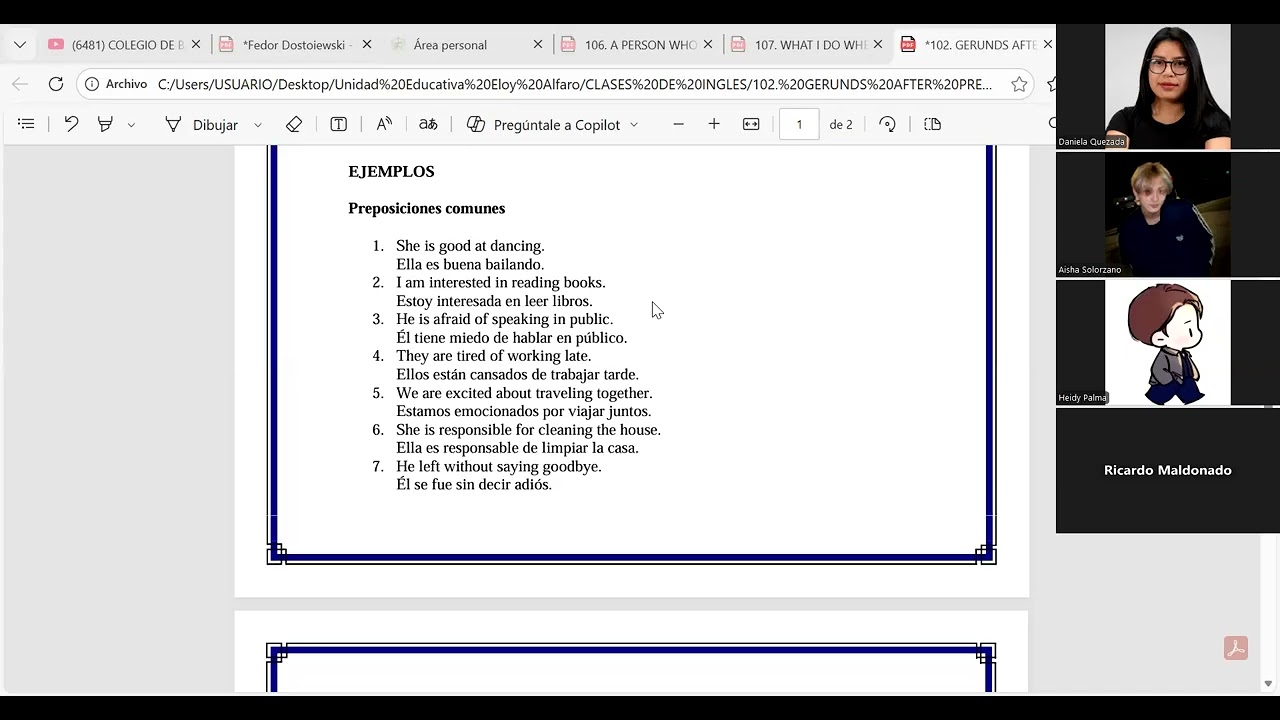Select the Dibujar drawing tool
1280x720 pixels.
tap(201, 124)
